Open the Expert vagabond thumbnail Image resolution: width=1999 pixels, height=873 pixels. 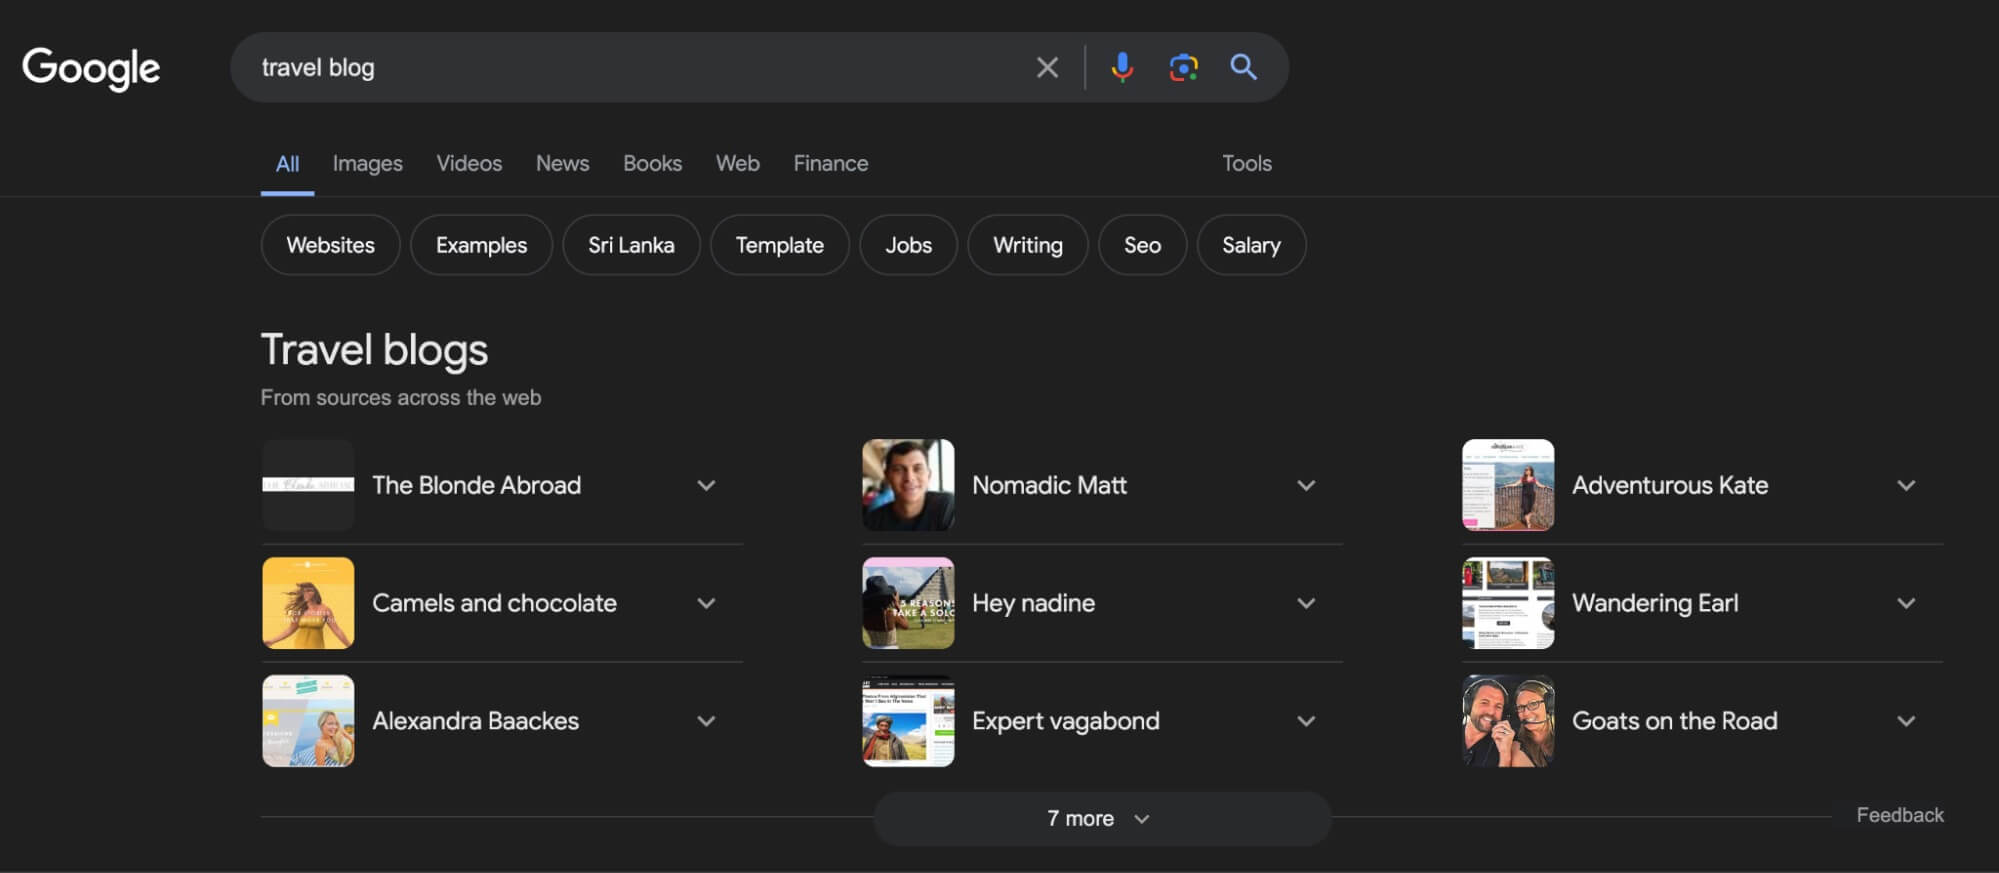pos(908,721)
